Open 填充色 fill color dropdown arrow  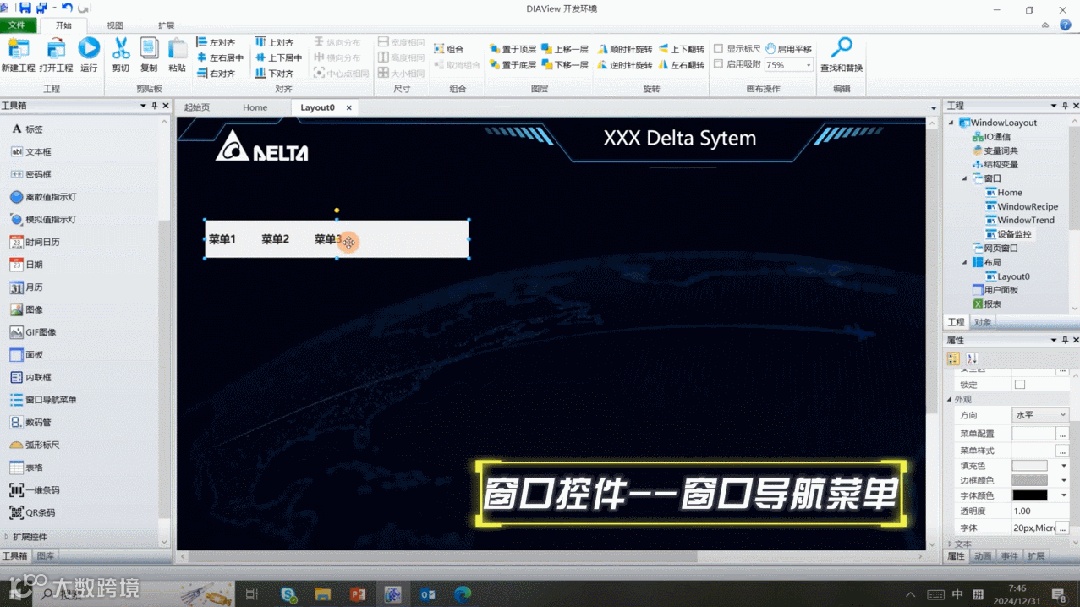click(1063, 466)
